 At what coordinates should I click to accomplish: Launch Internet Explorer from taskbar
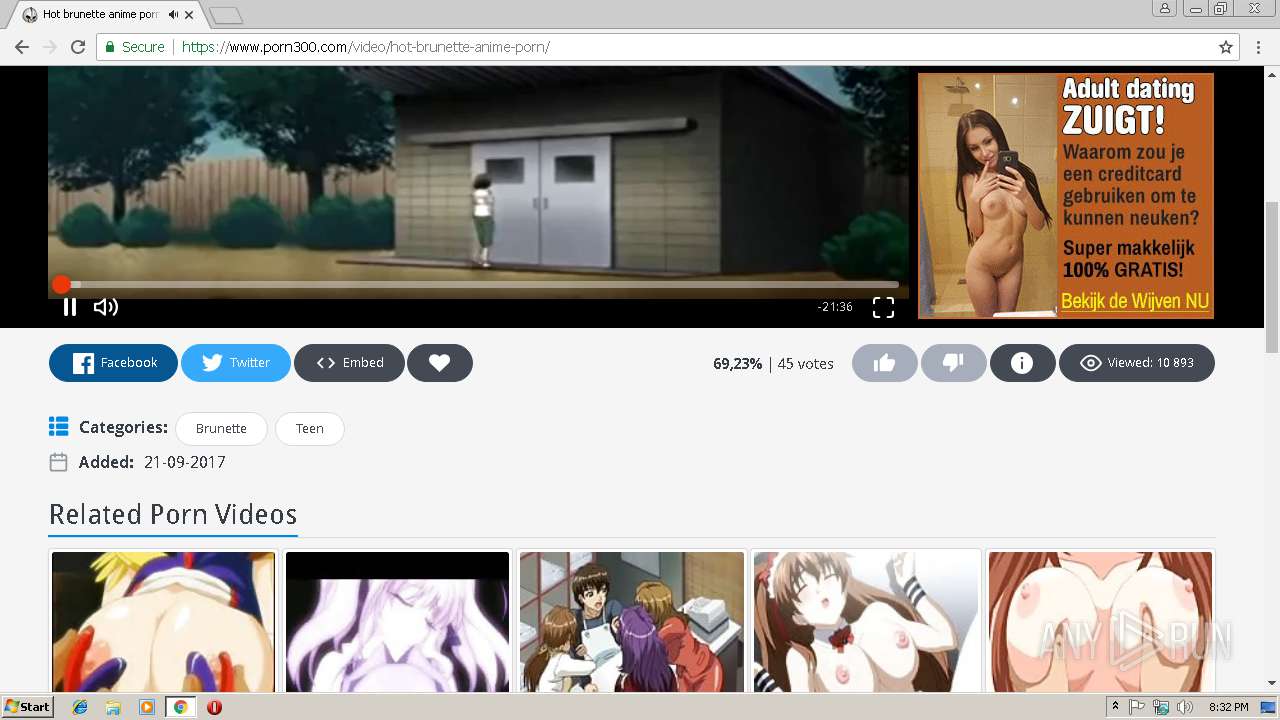[80, 707]
